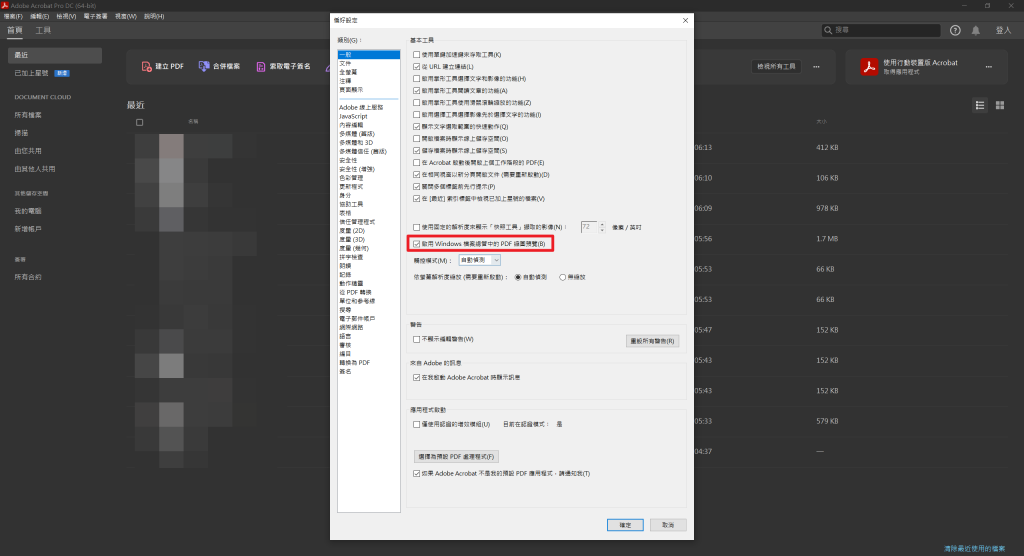Toggle the checkbox with shortcut (Z)
Screen dimensions: 1024x556
click(x=417, y=103)
